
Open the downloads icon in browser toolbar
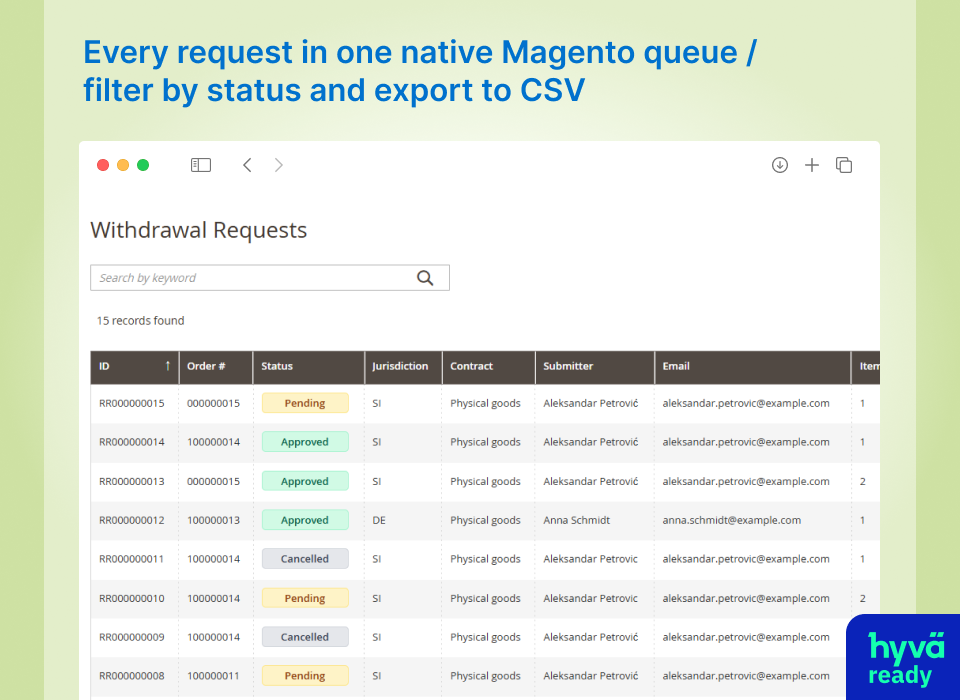pyautogui.click(x=779, y=165)
